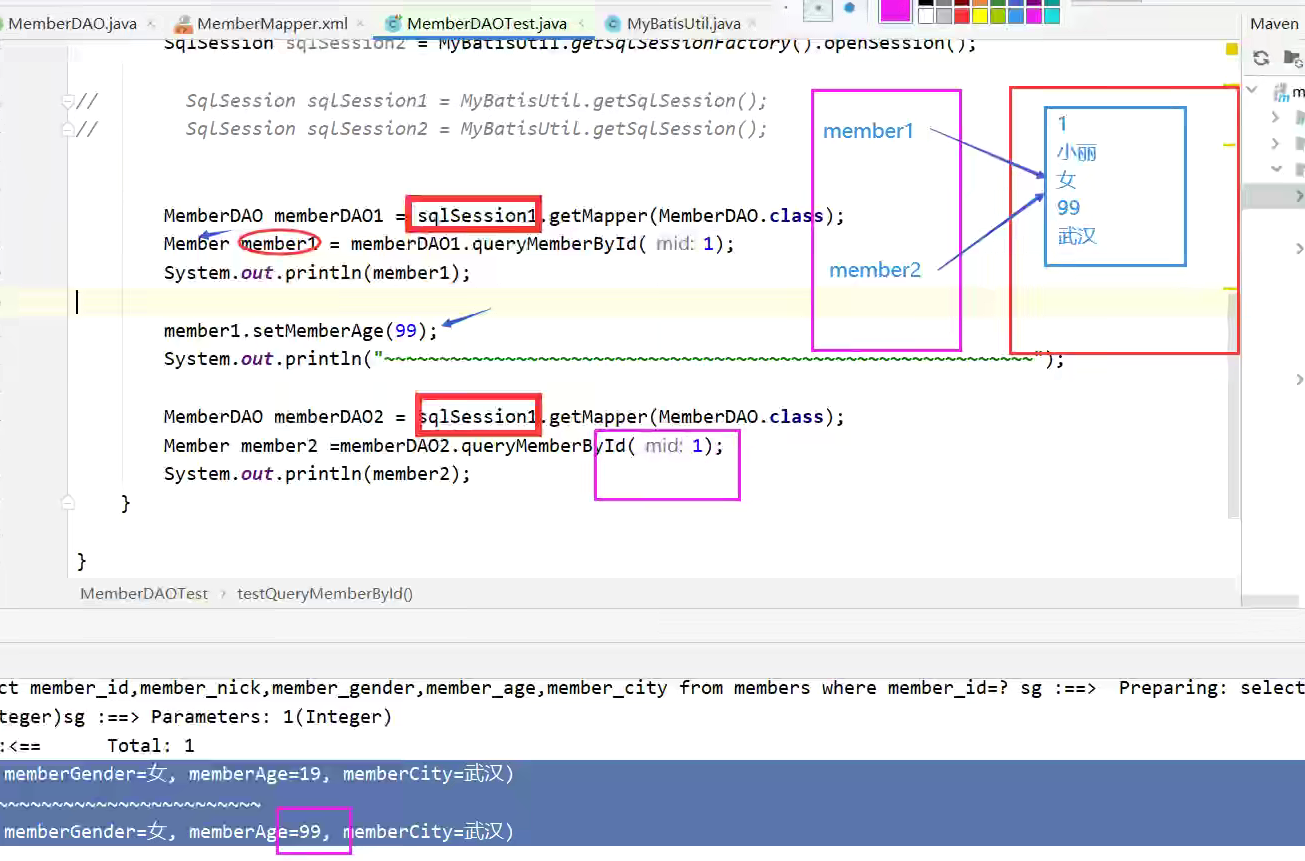The image size is (1305, 861).
Task: Expand the second child node in Maven tree
Action: click(1274, 143)
